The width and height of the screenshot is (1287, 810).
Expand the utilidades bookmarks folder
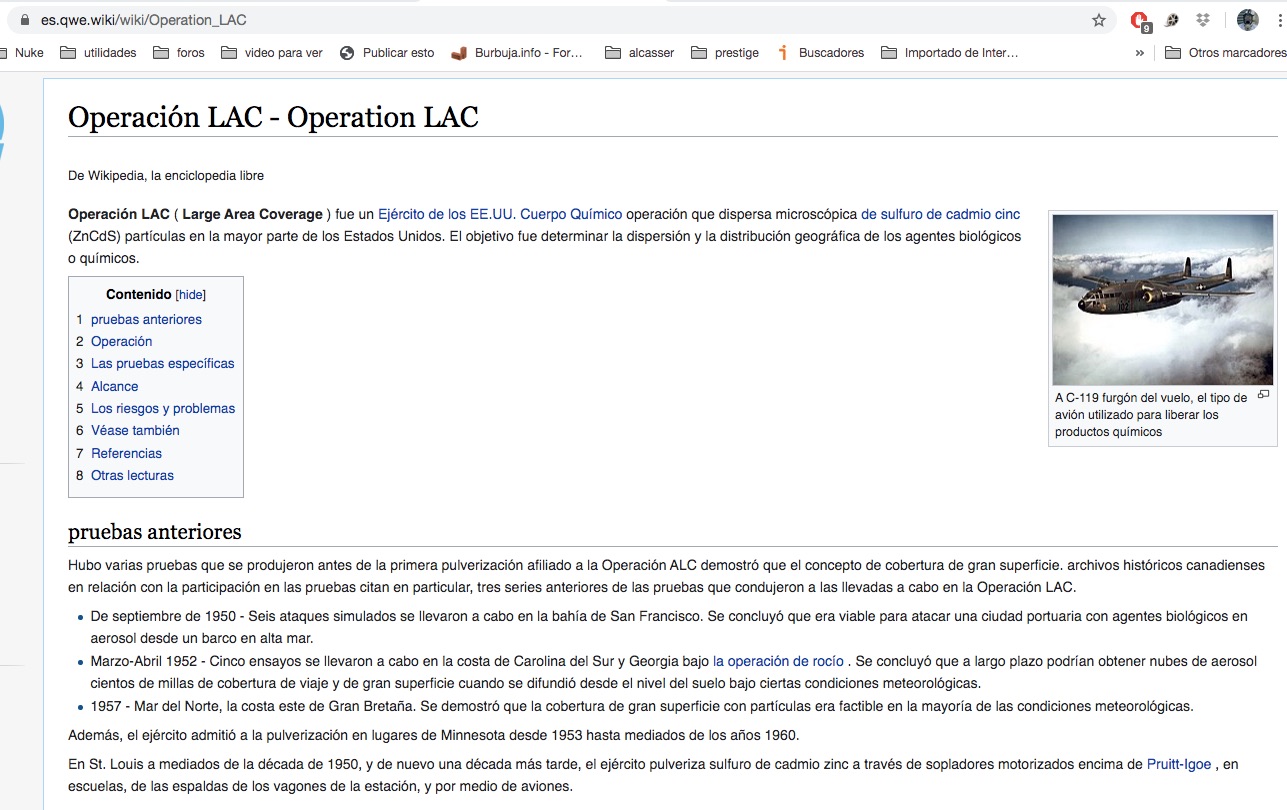[x=98, y=53]
